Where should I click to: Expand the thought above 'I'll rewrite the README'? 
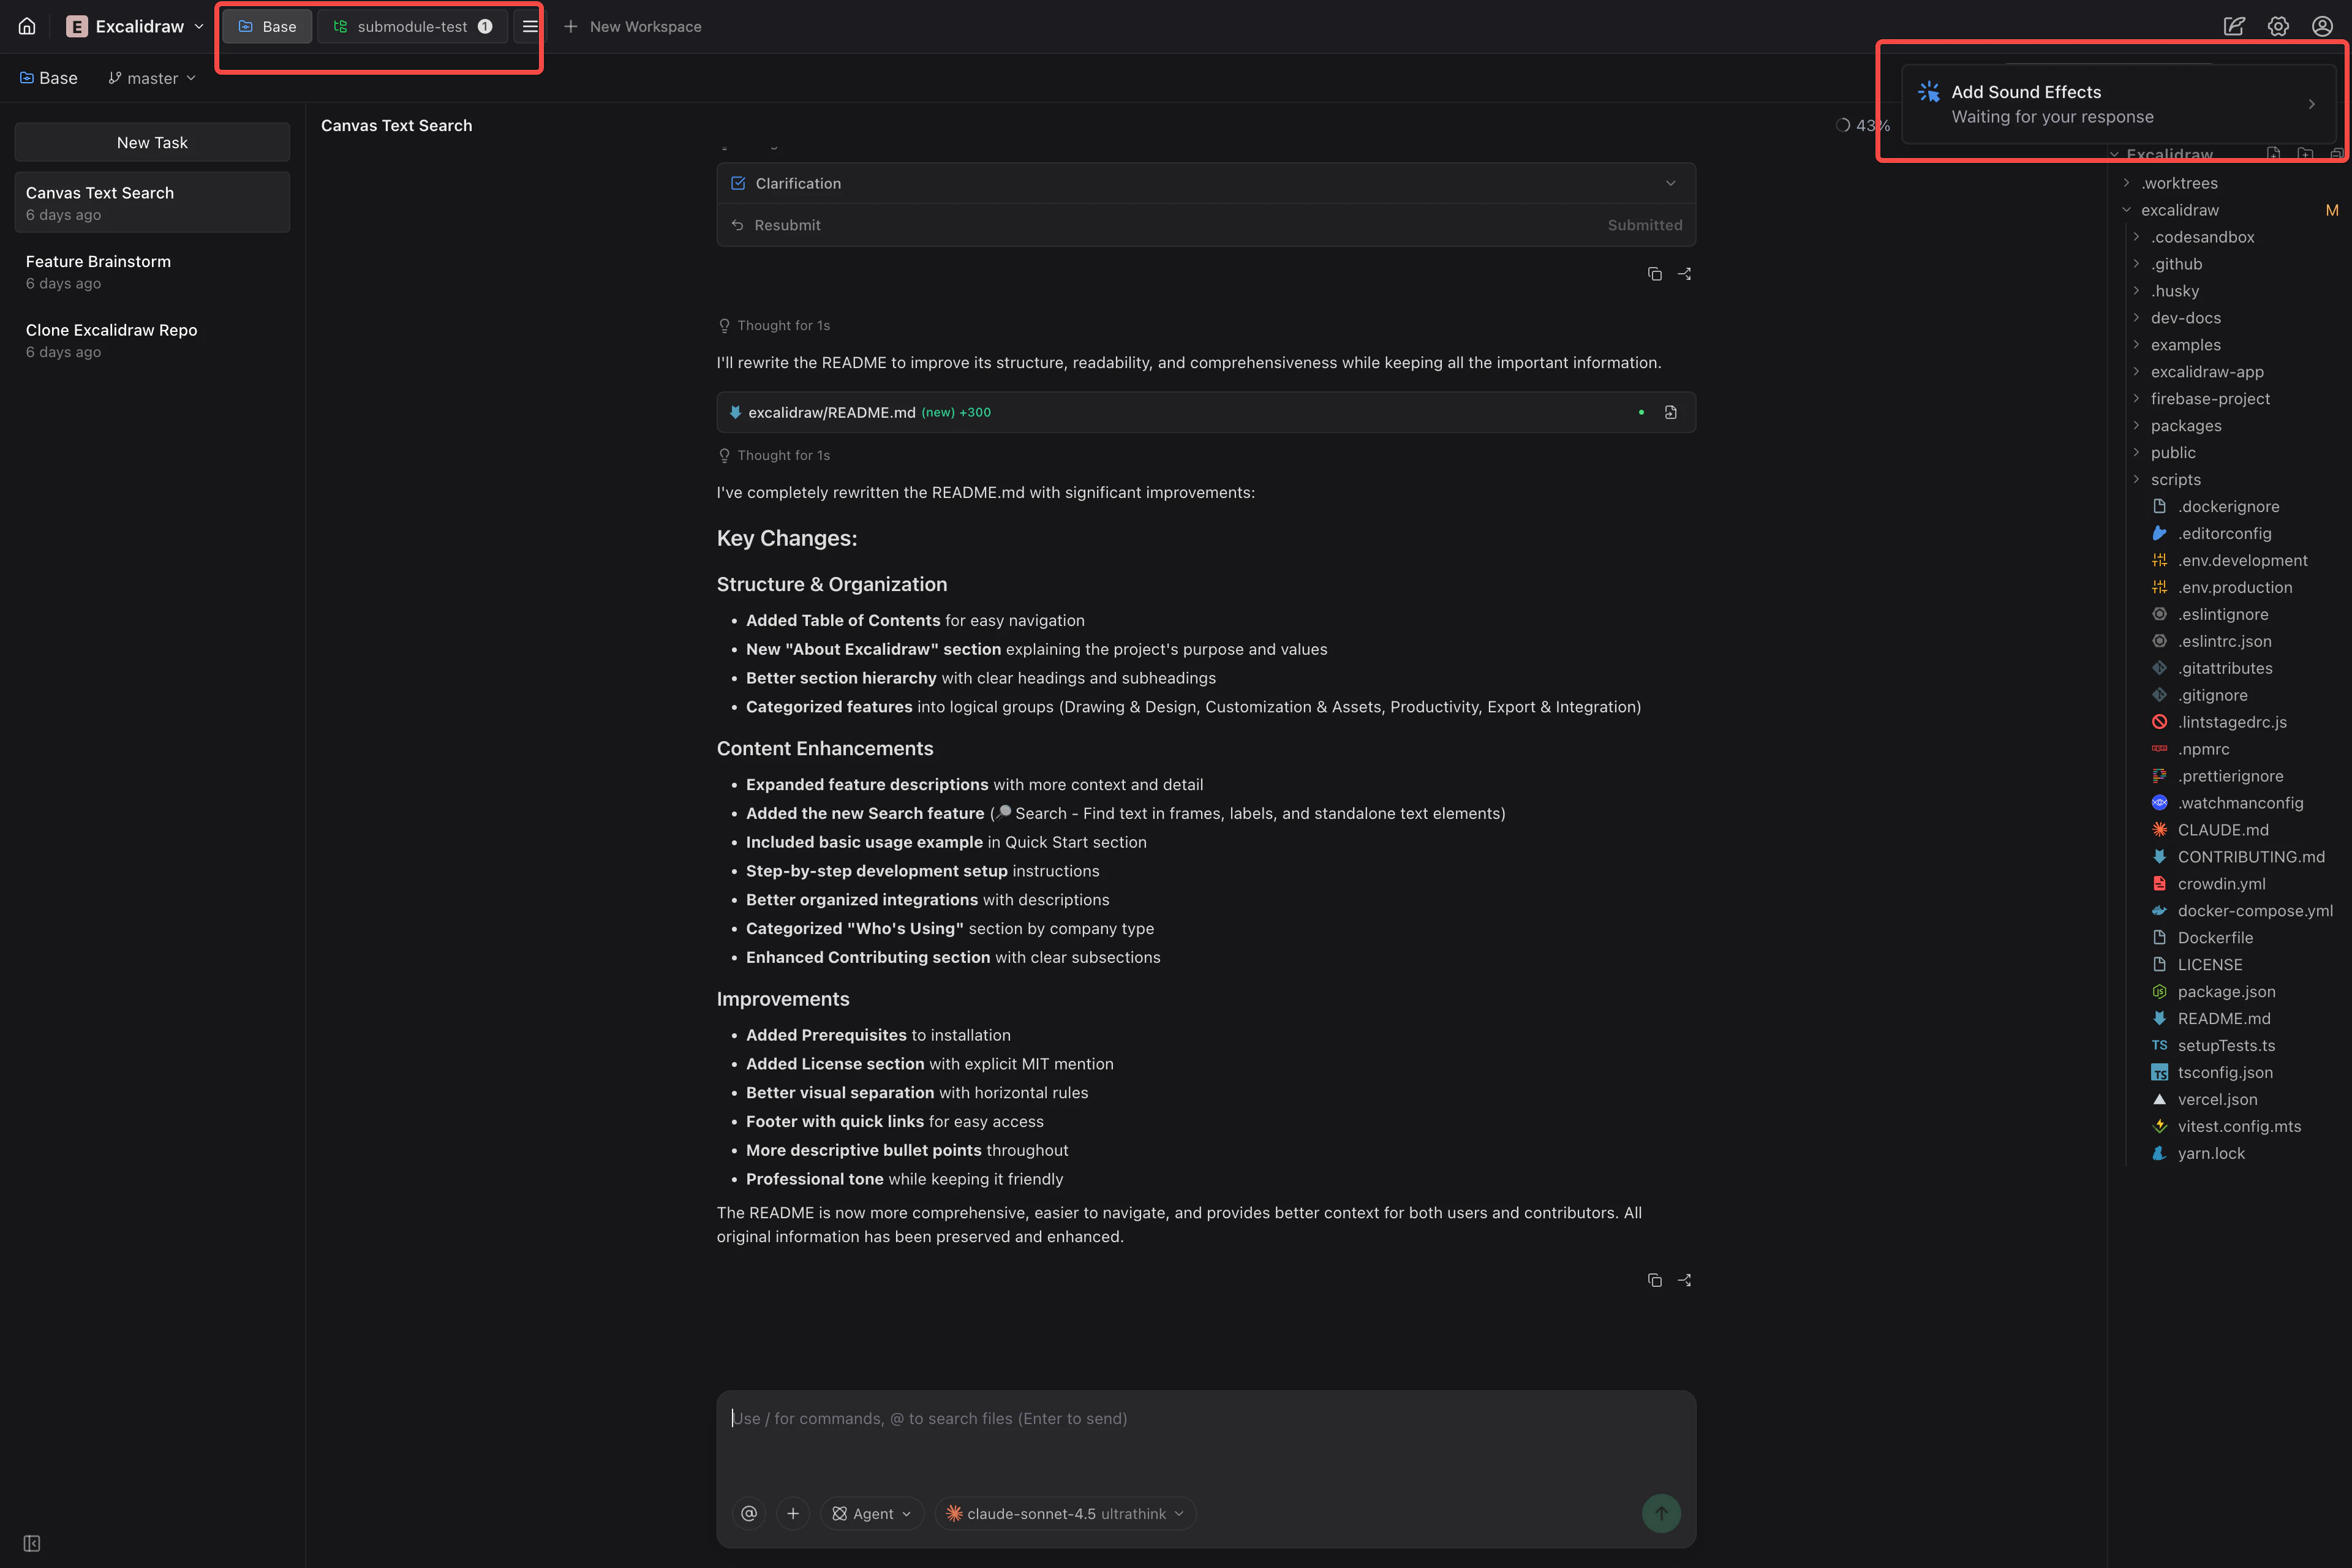pyautogui.click(x=774, y=325)
